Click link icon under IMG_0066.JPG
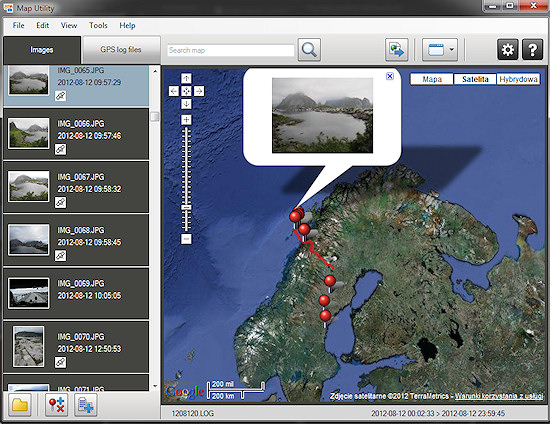550x424 pixels. (60, 149)
